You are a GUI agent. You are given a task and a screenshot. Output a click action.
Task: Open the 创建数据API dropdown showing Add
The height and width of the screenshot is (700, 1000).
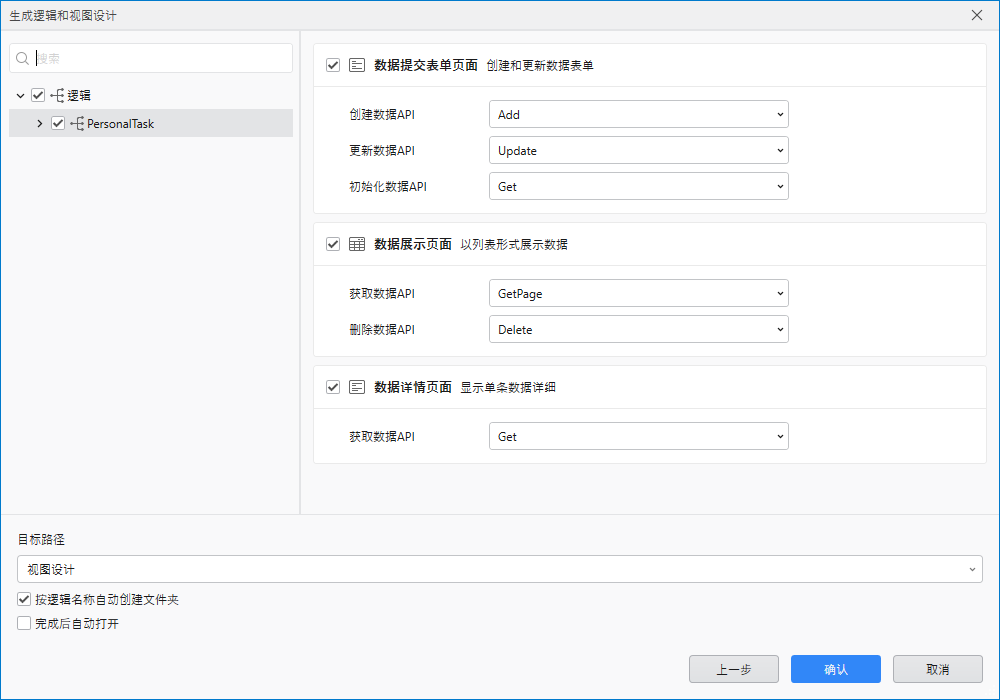(x=638, y=114)
